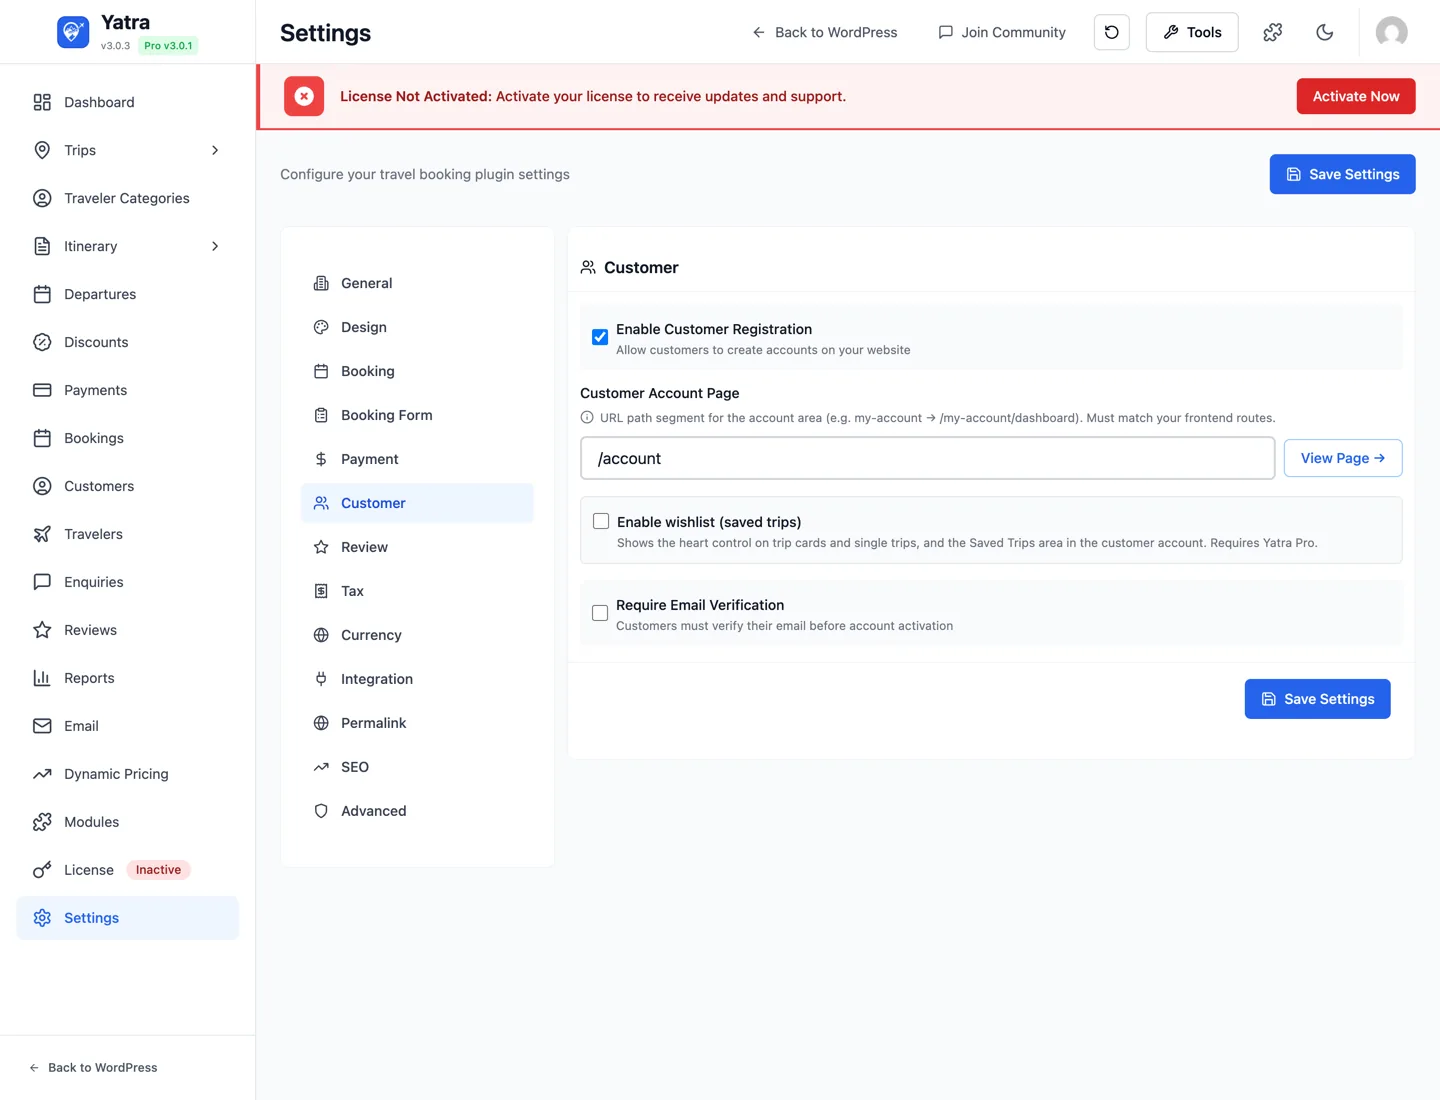This screenshot has height=1100, width=1440.
Task: Open the modules puzzle icon in header
Action: pos(1273,32)
